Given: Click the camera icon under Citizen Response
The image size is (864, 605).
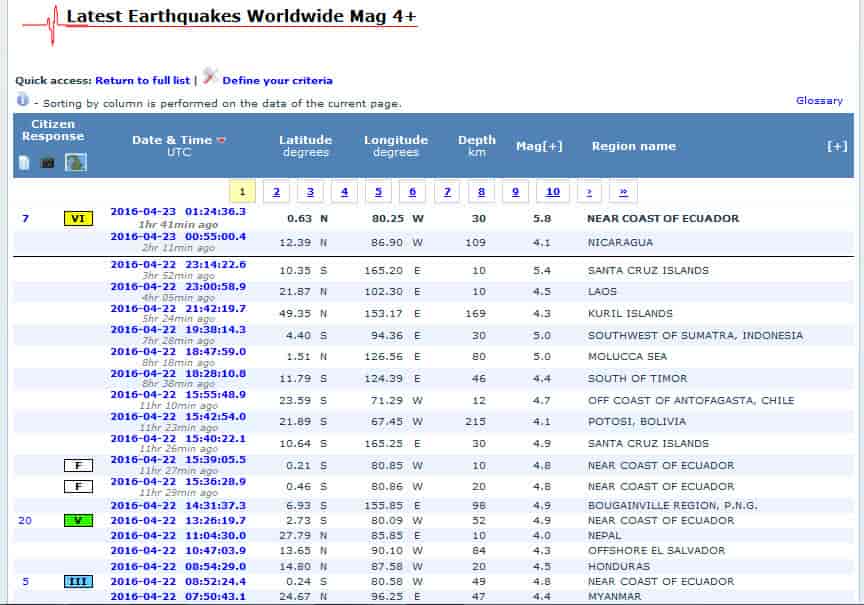Looking at the screenshot, I should (48, 163).
